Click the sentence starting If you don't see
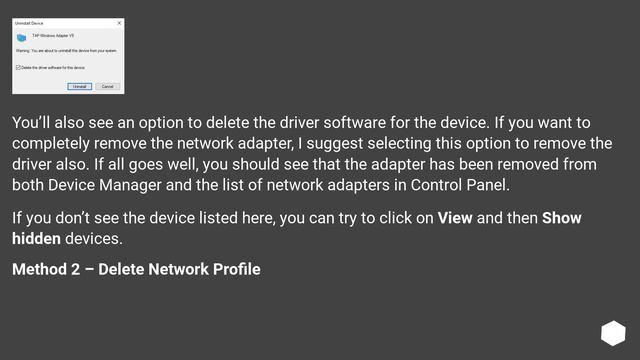This screenshot has height=360, width=640. pyautogui.click(x=297, y=228)
